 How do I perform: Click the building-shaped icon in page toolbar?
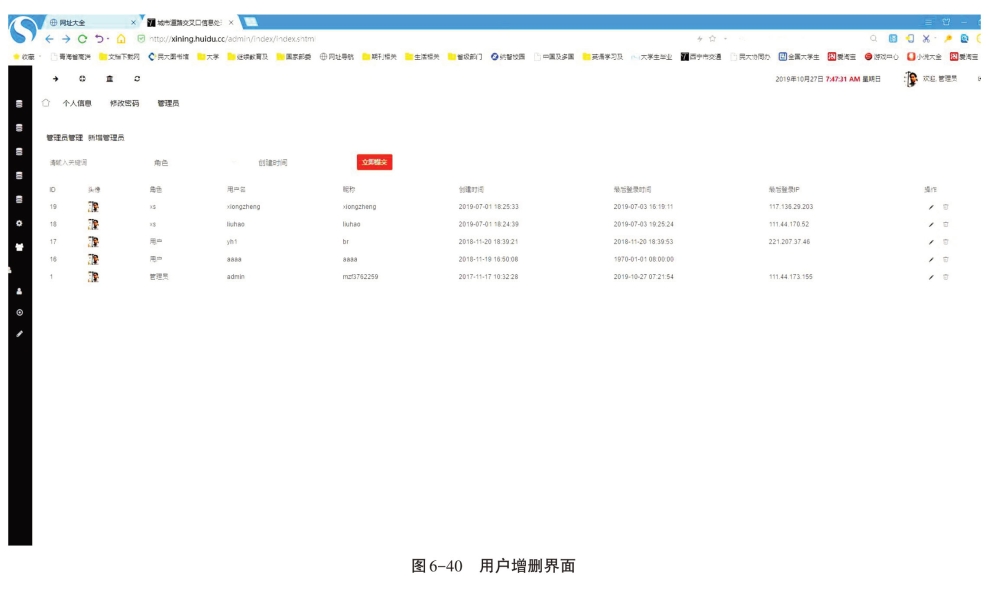point(110,79)
